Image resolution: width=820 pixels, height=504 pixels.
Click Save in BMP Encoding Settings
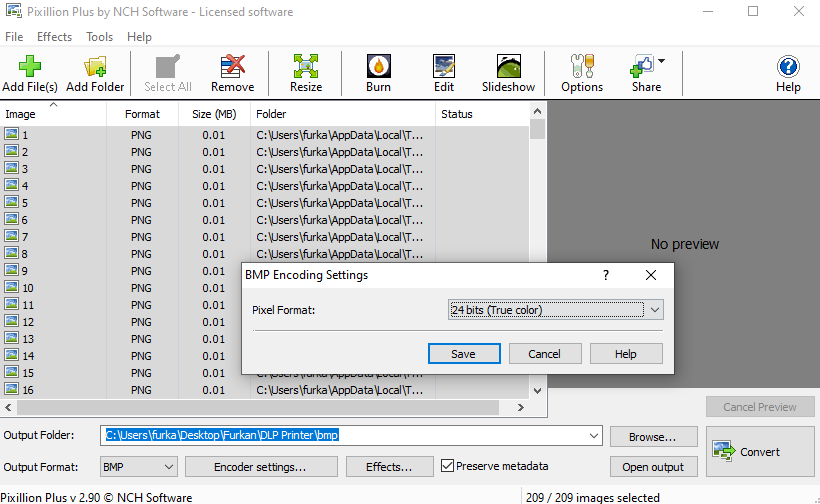click(x=464, y=354)
